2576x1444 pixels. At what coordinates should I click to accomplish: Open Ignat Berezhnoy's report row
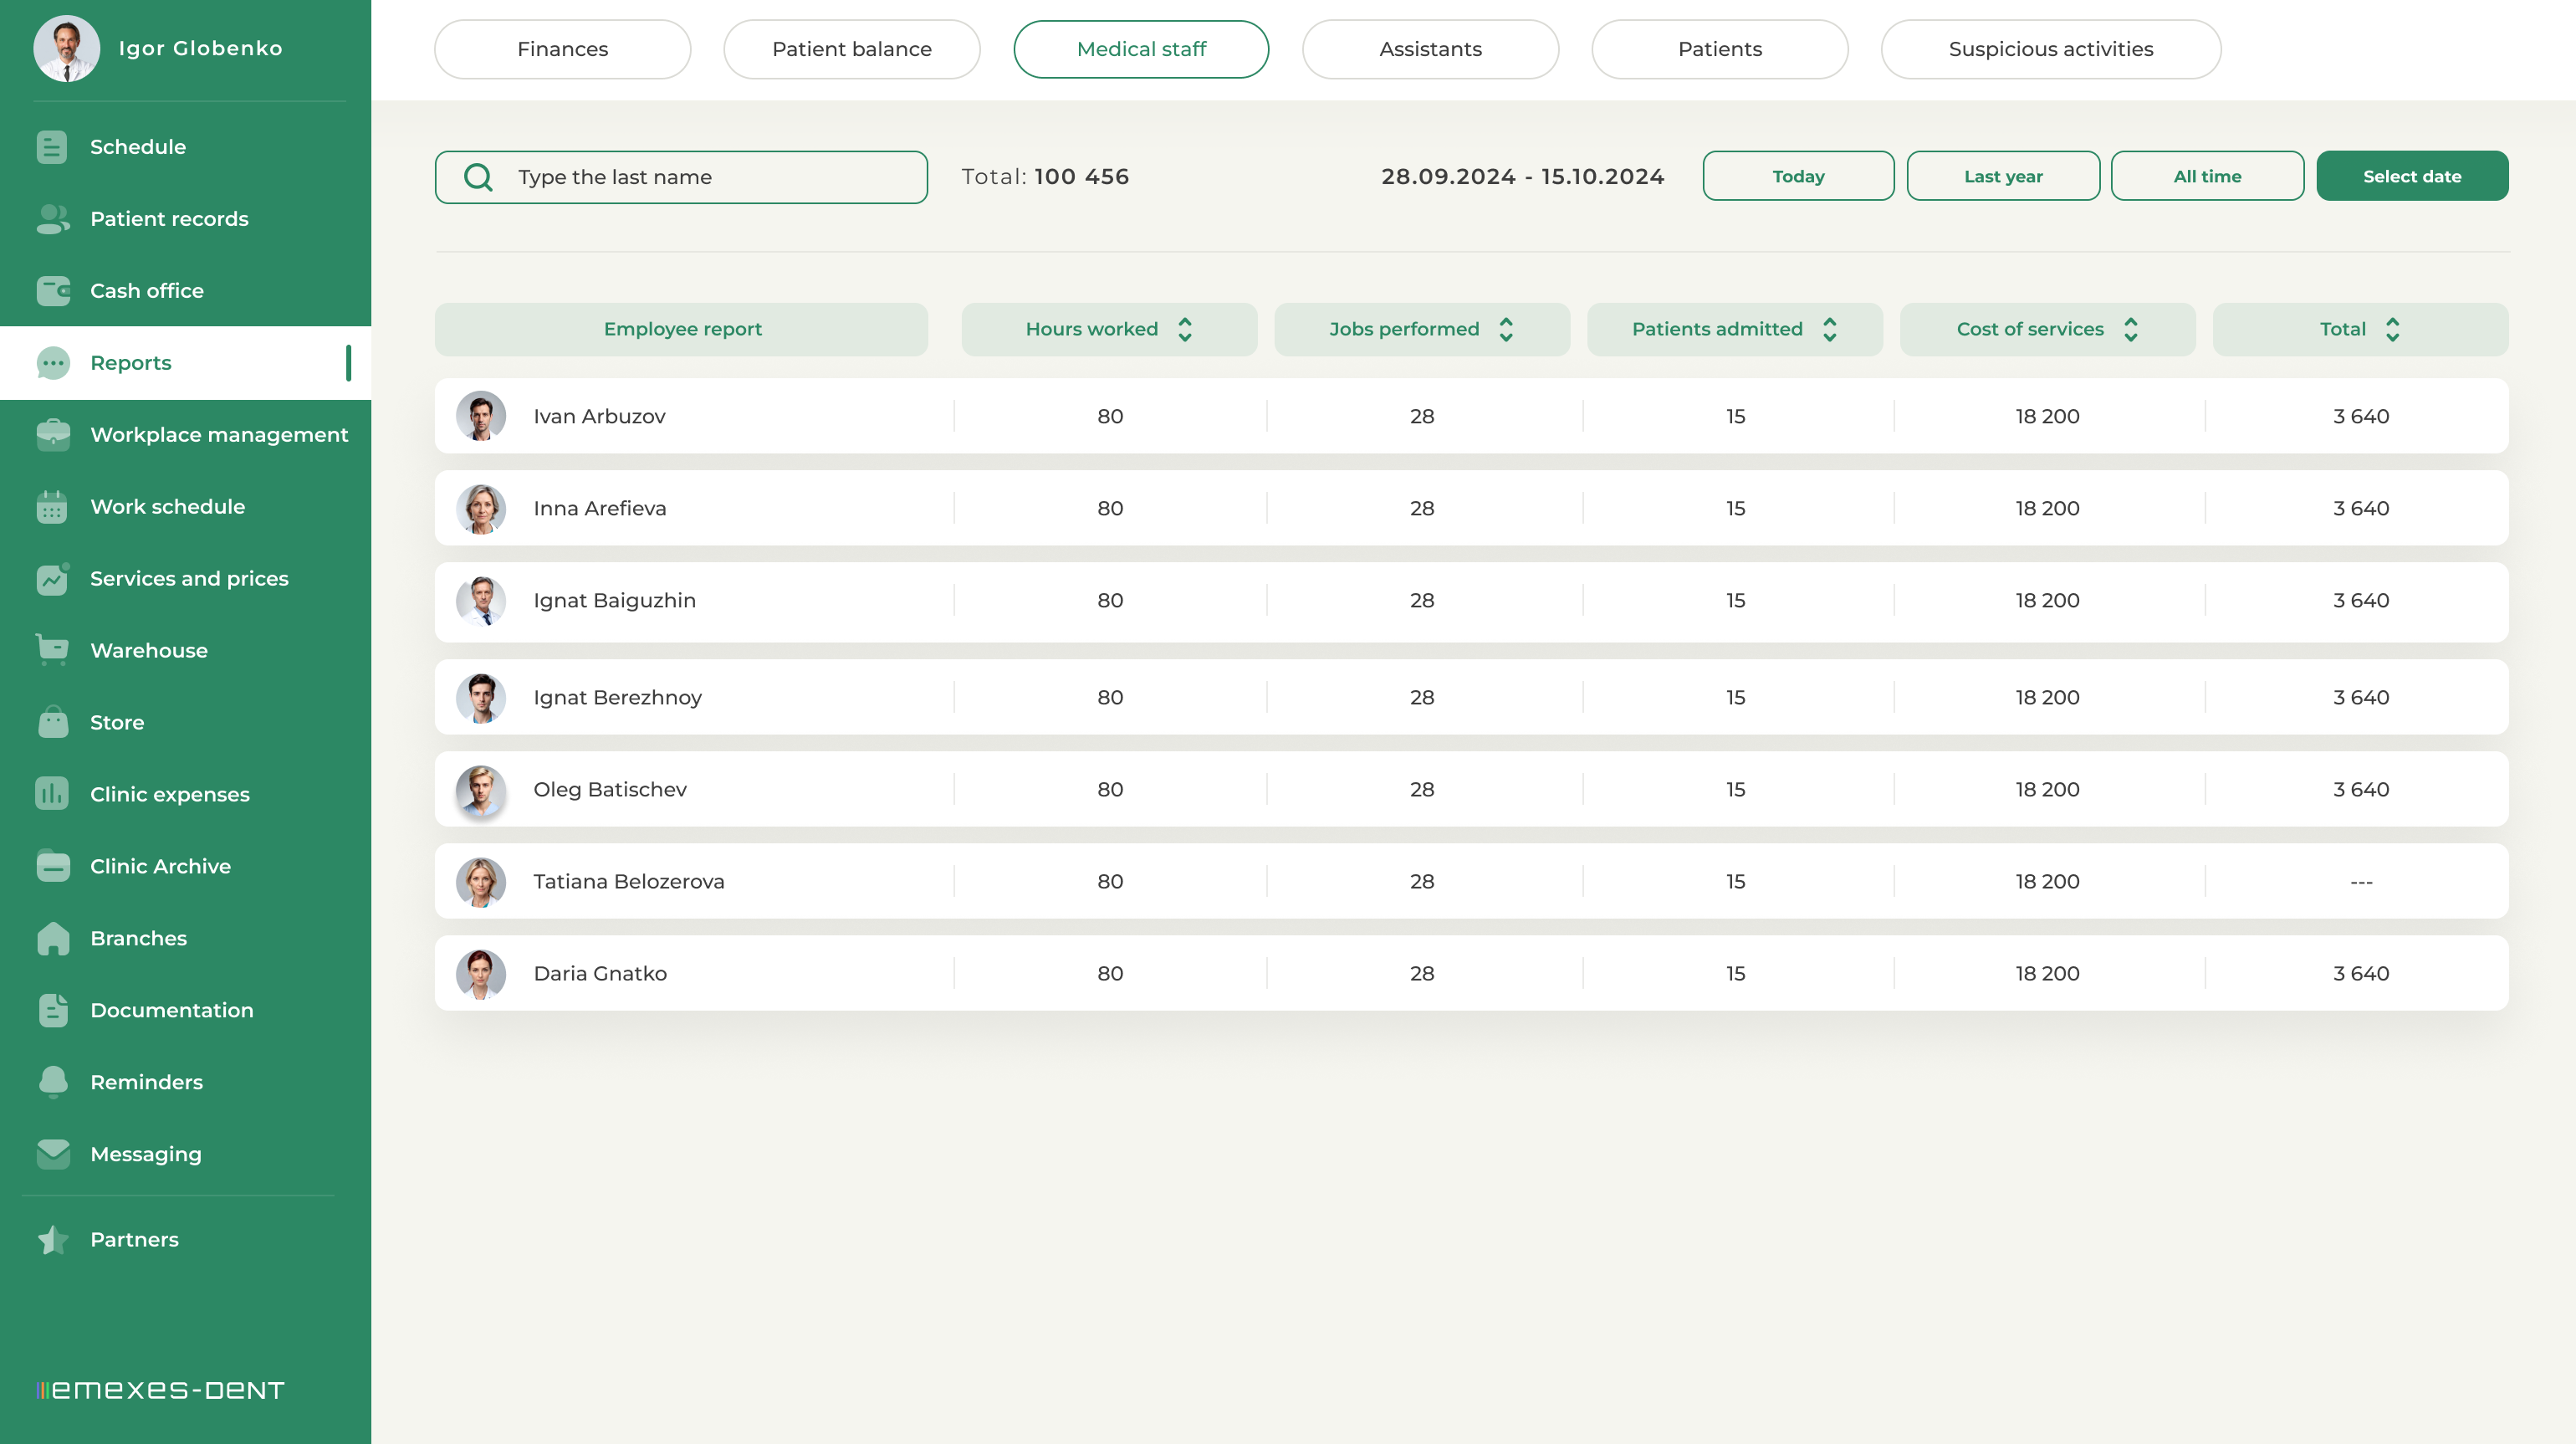pyautogui.click(x=1471, y=697)
